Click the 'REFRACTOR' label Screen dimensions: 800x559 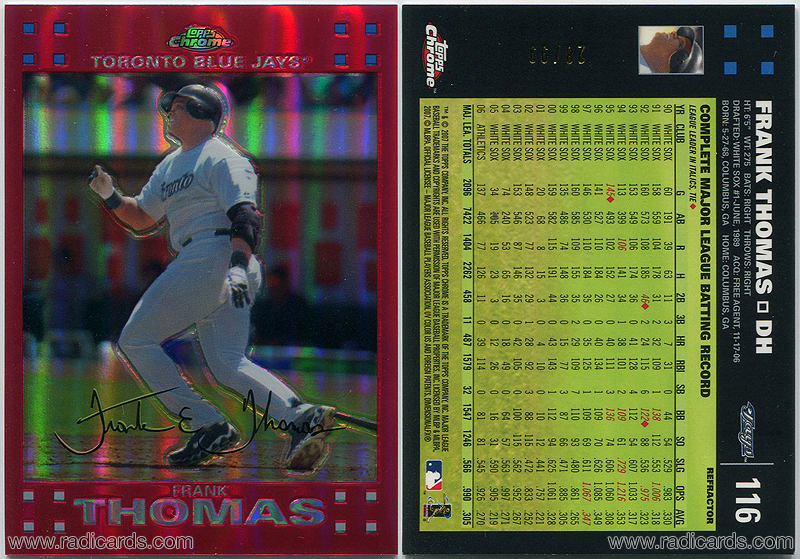click(x=710, y=496)
